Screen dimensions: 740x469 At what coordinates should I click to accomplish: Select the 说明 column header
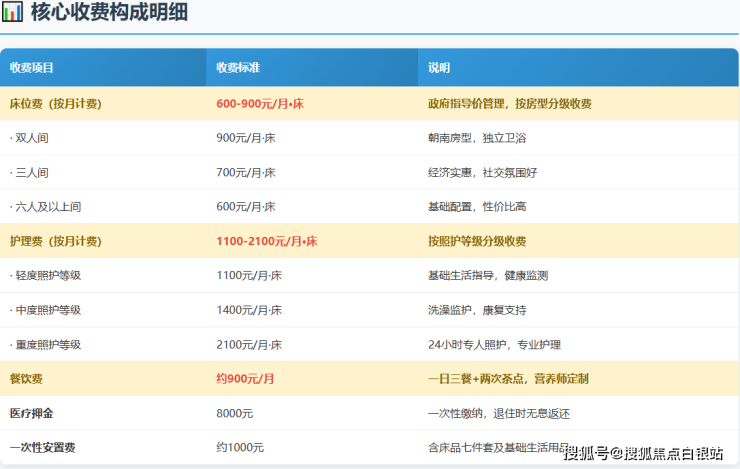[439, 68]
